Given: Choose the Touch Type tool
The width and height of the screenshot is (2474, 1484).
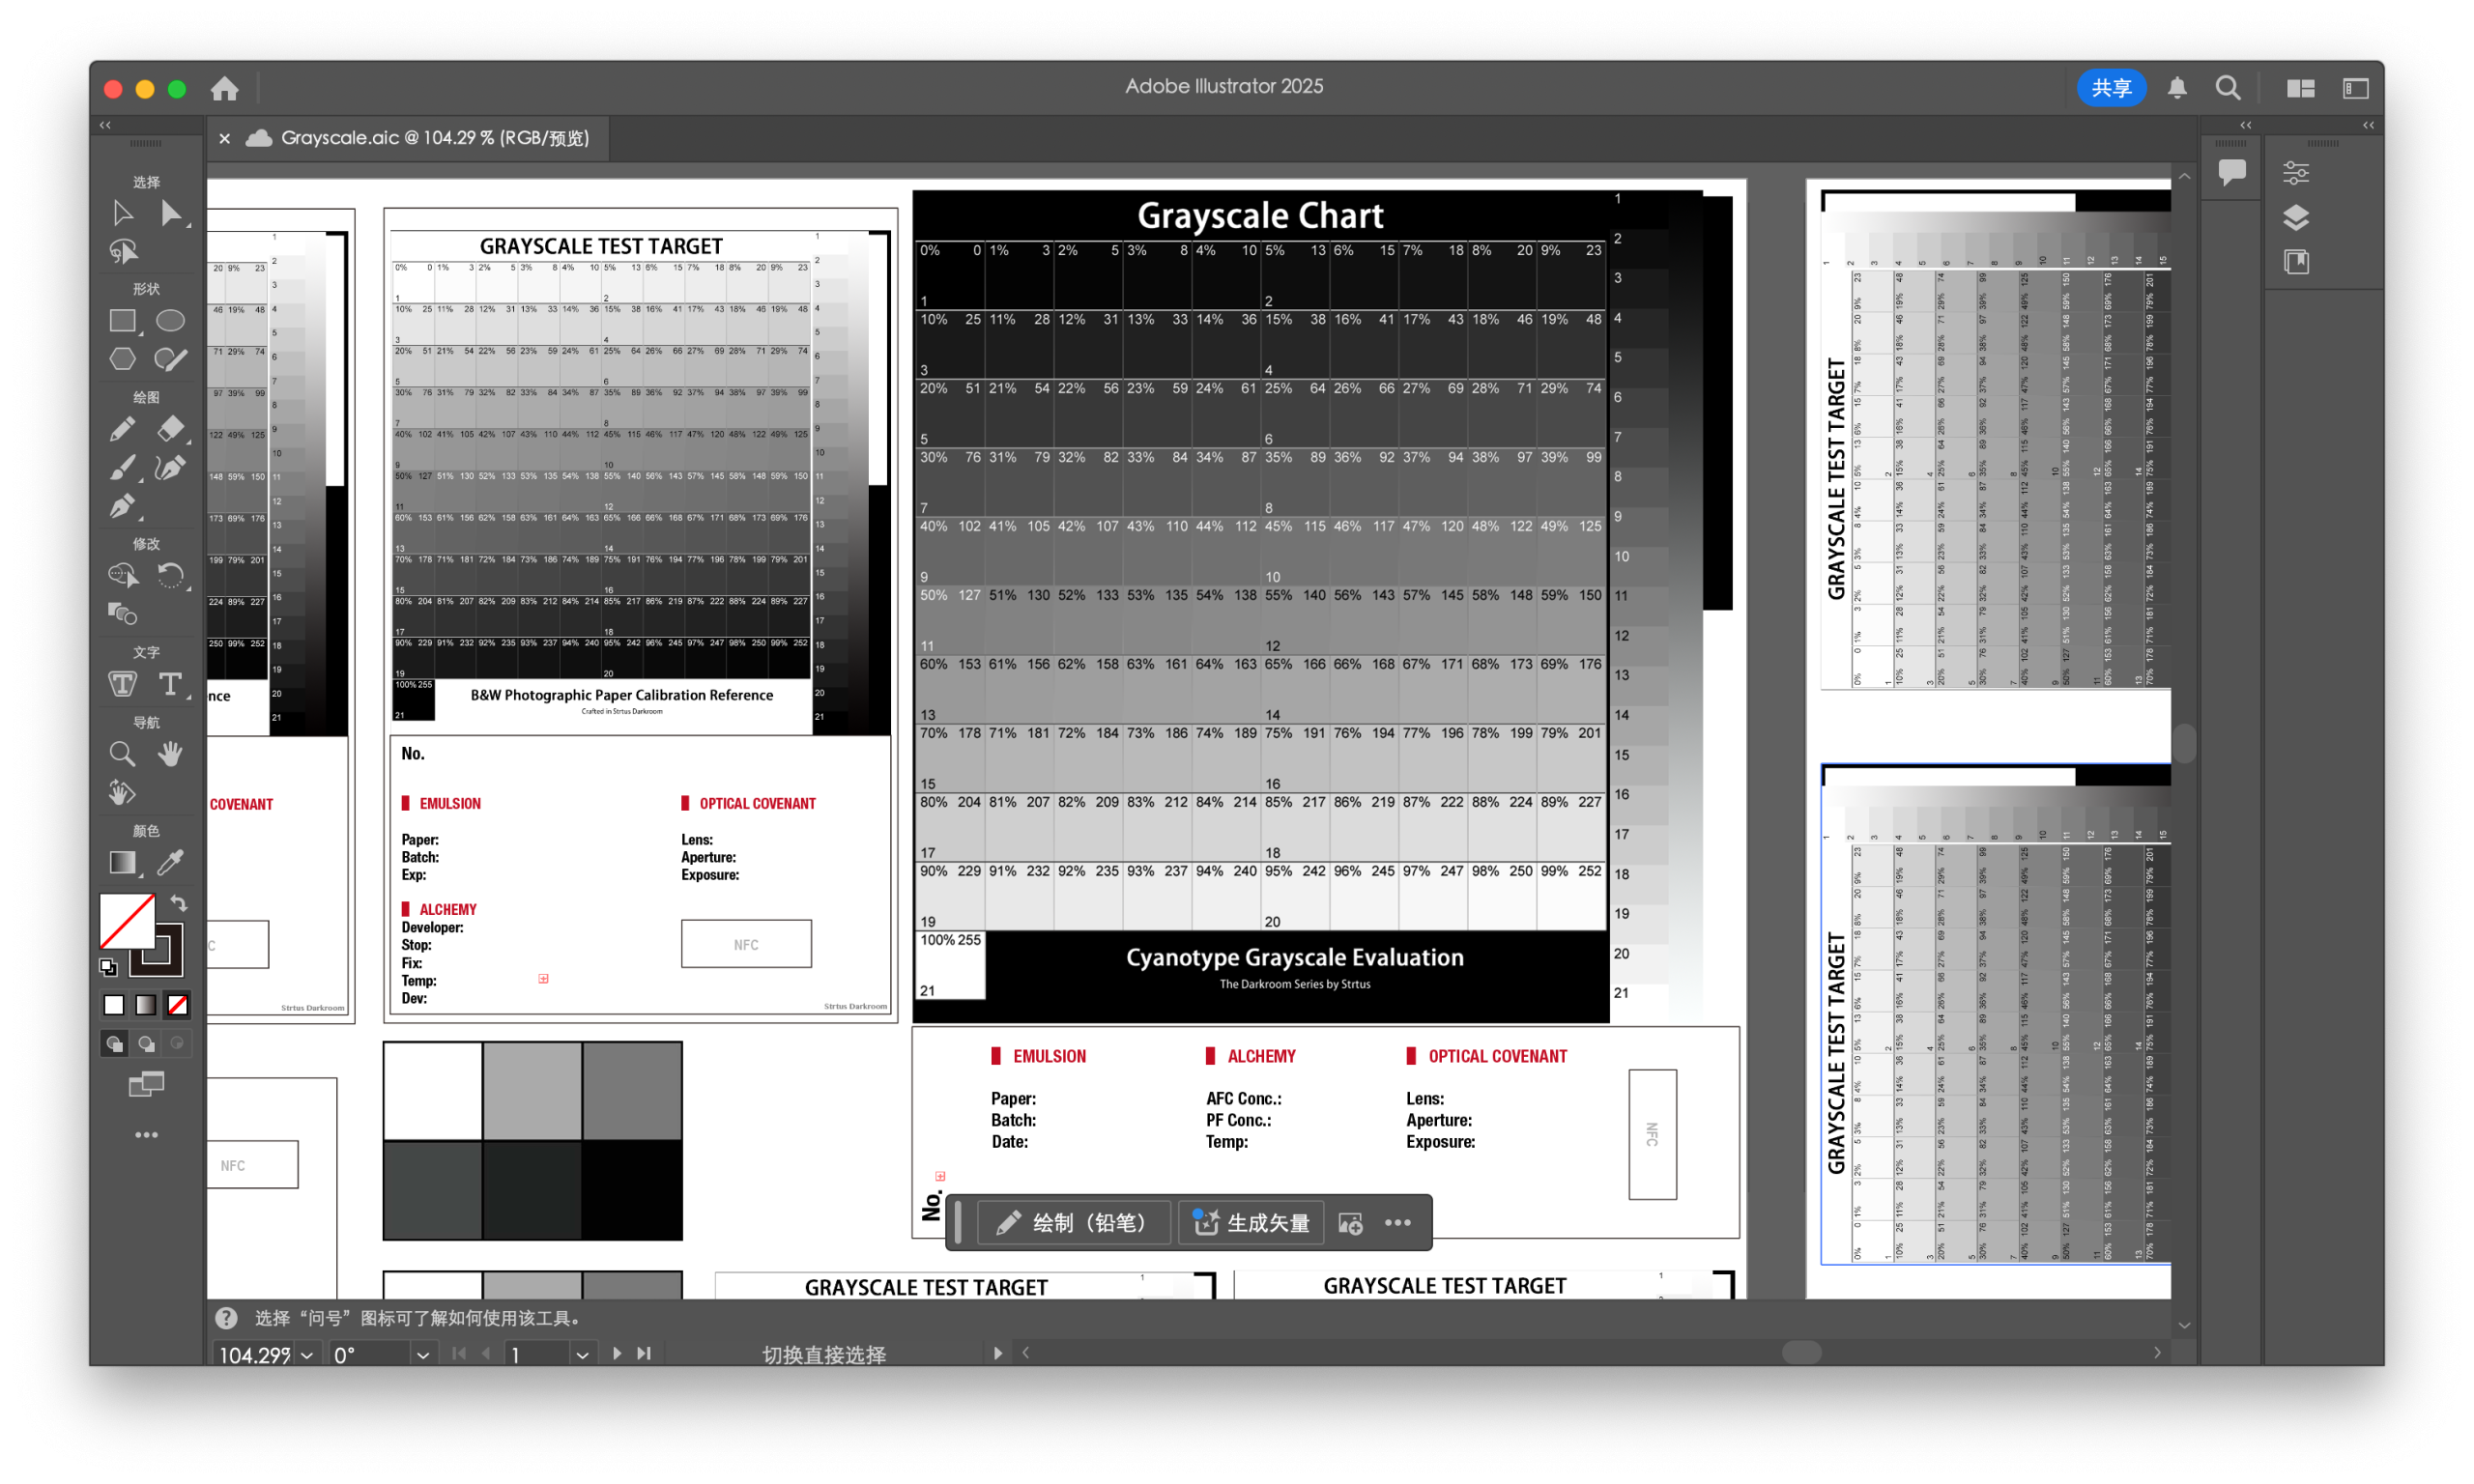Looking at the screenshot, I should [122, 684].
